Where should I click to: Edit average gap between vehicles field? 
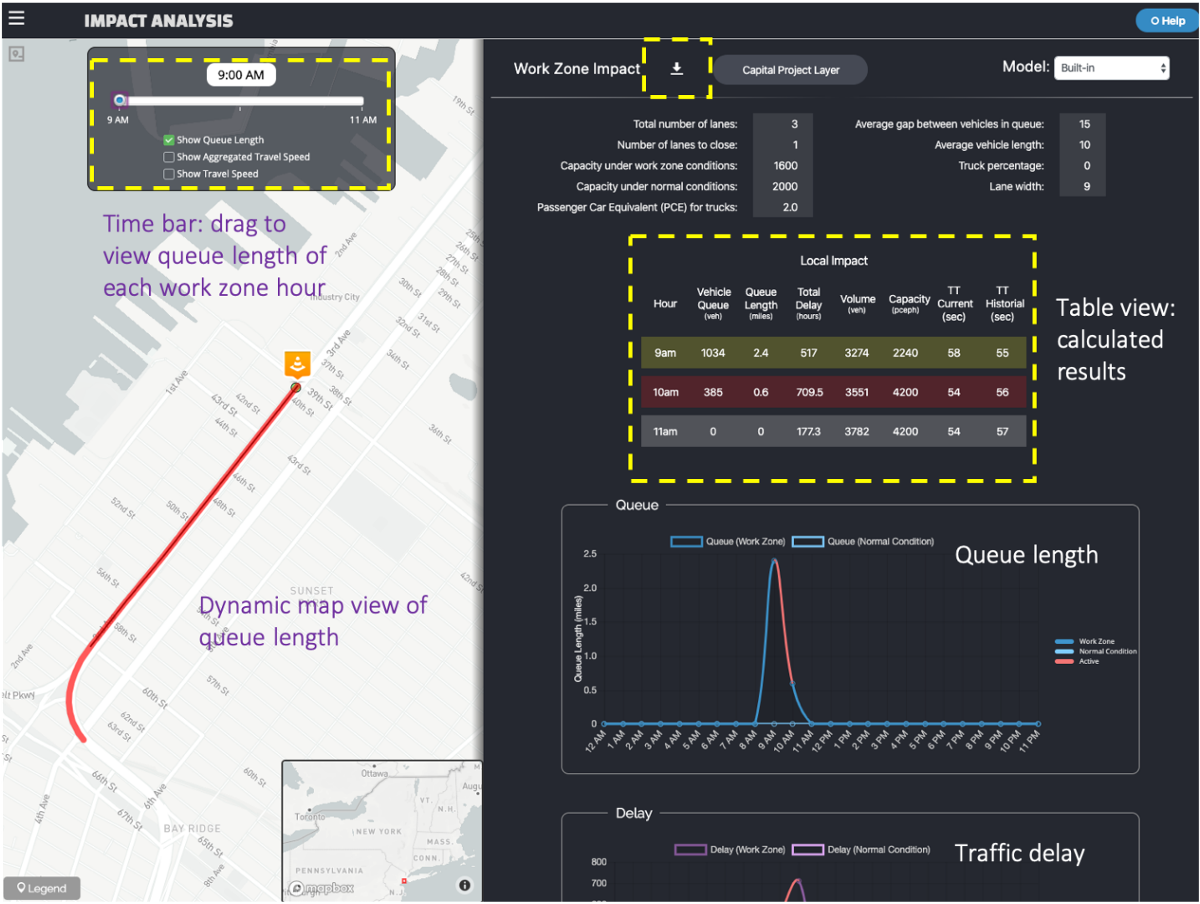tap(1083, 124)
